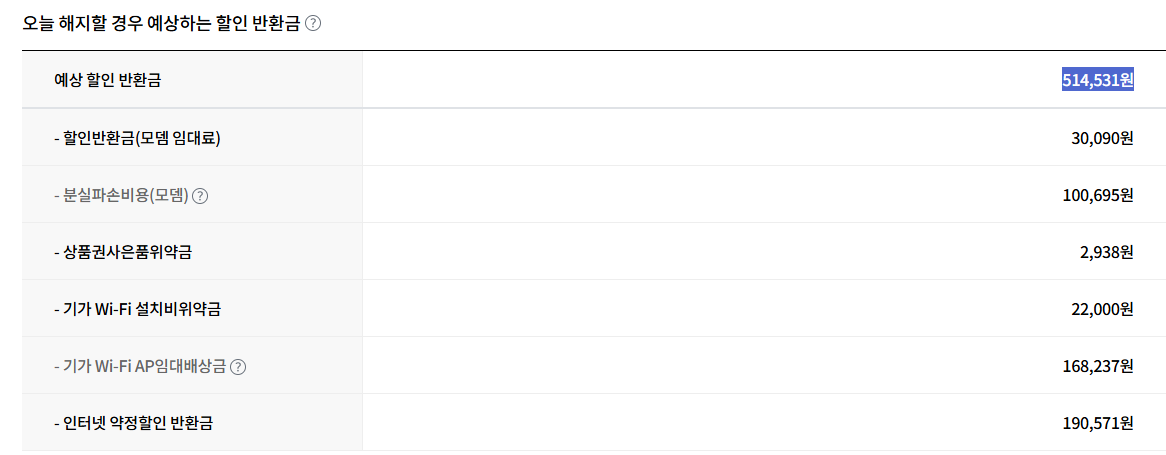
Task: Click the 30,090원 modem rental amount
Action: pos(1102,138)
